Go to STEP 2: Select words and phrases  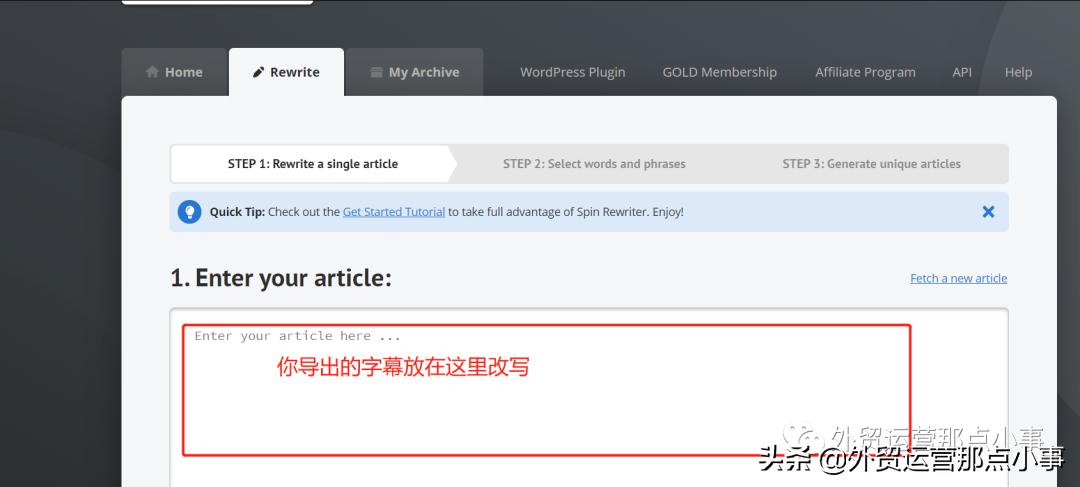(x=594, y=164)
